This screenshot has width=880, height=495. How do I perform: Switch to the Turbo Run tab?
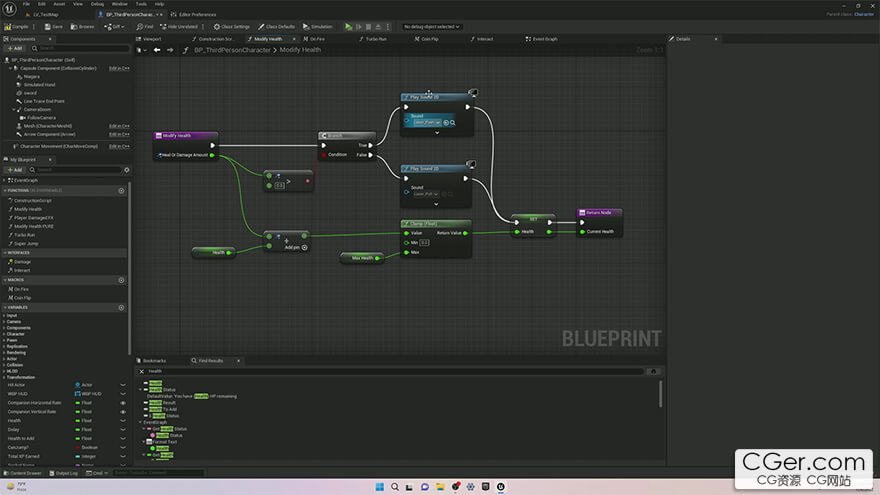373,39
